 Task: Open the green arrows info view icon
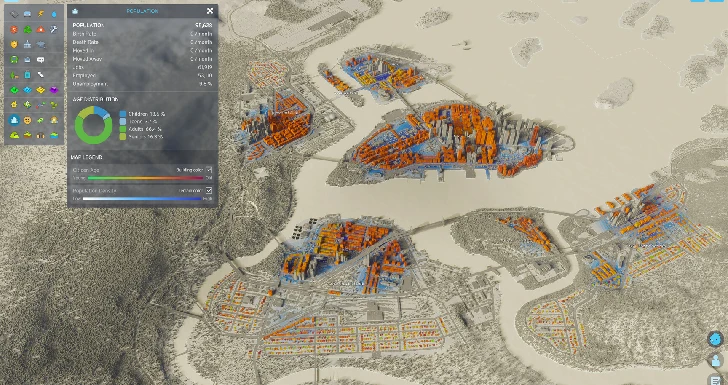27,105
